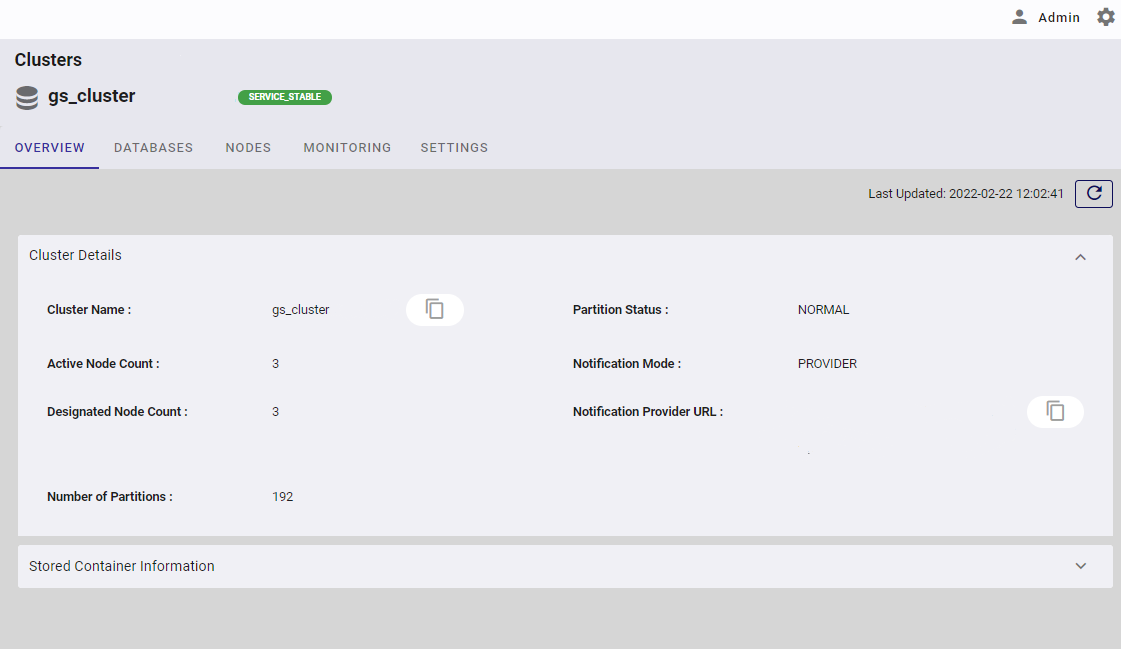Image resolution: width=1121 pixels, height=649 pixels.
Task: Click the Stored Container Information title
Action: point(122,566)
